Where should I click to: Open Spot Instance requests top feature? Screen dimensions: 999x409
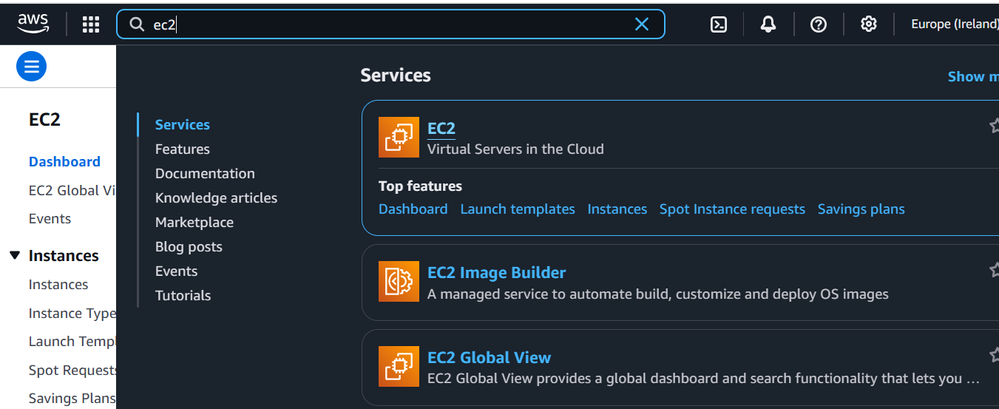[x=732, y=209]
